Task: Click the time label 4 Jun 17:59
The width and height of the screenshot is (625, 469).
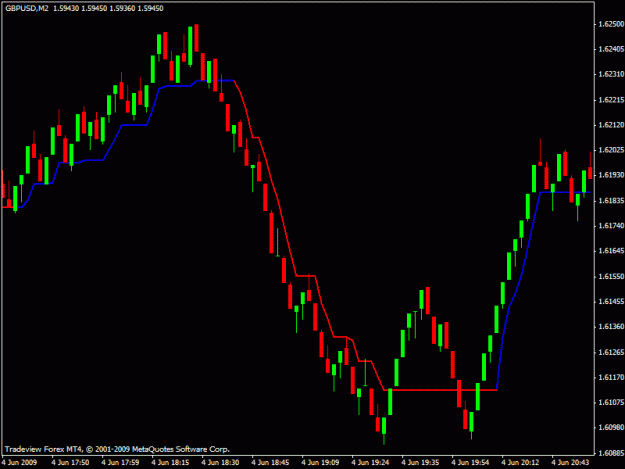Action: pos(120,463)
